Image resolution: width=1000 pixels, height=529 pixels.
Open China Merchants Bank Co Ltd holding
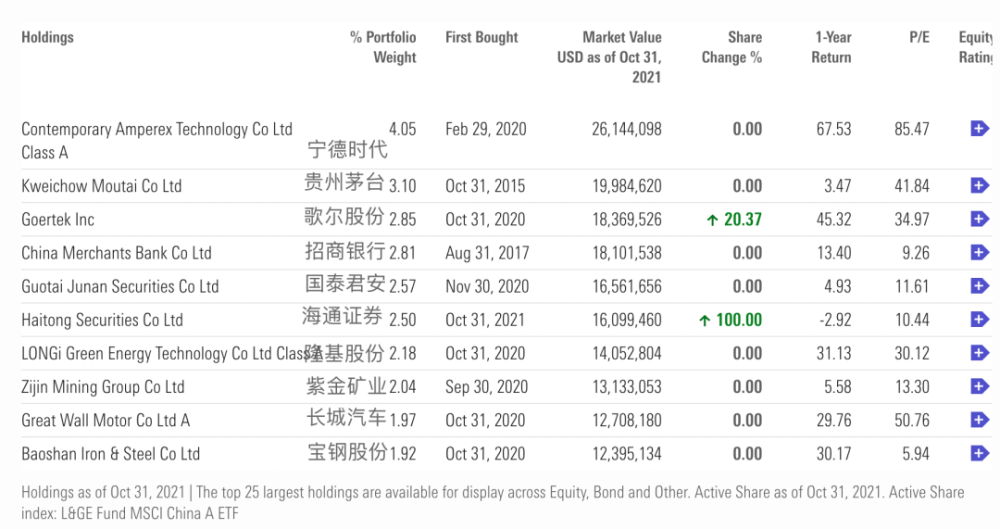[x=116, y=253]
